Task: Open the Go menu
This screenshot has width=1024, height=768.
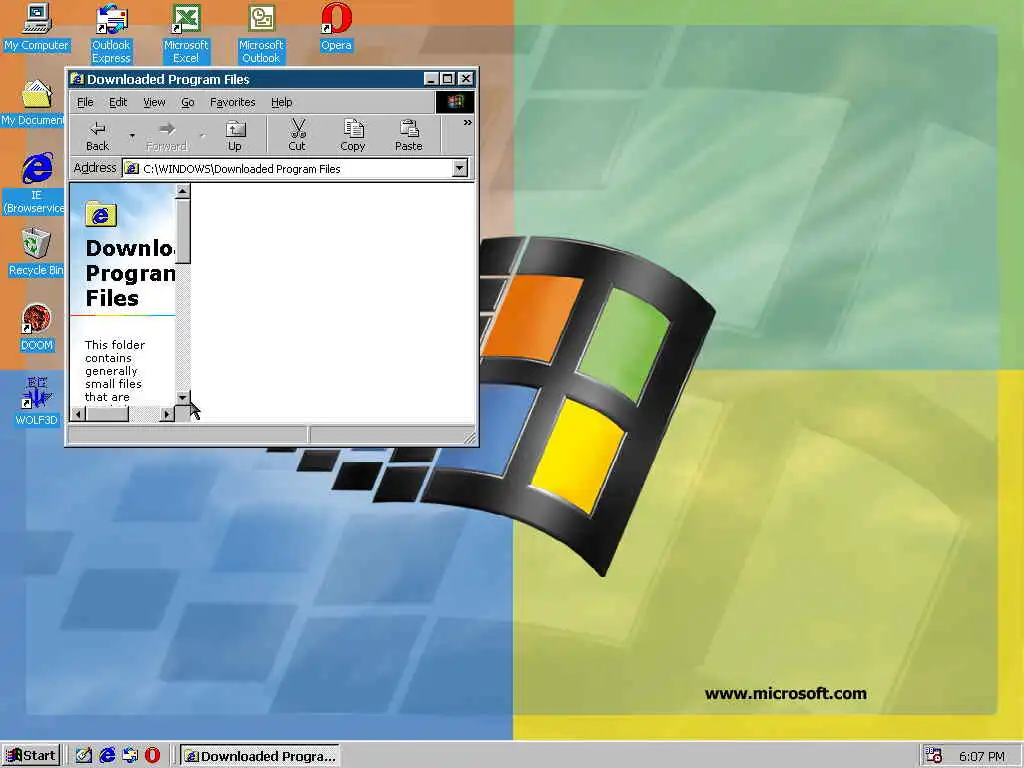Action: (188, 103)
